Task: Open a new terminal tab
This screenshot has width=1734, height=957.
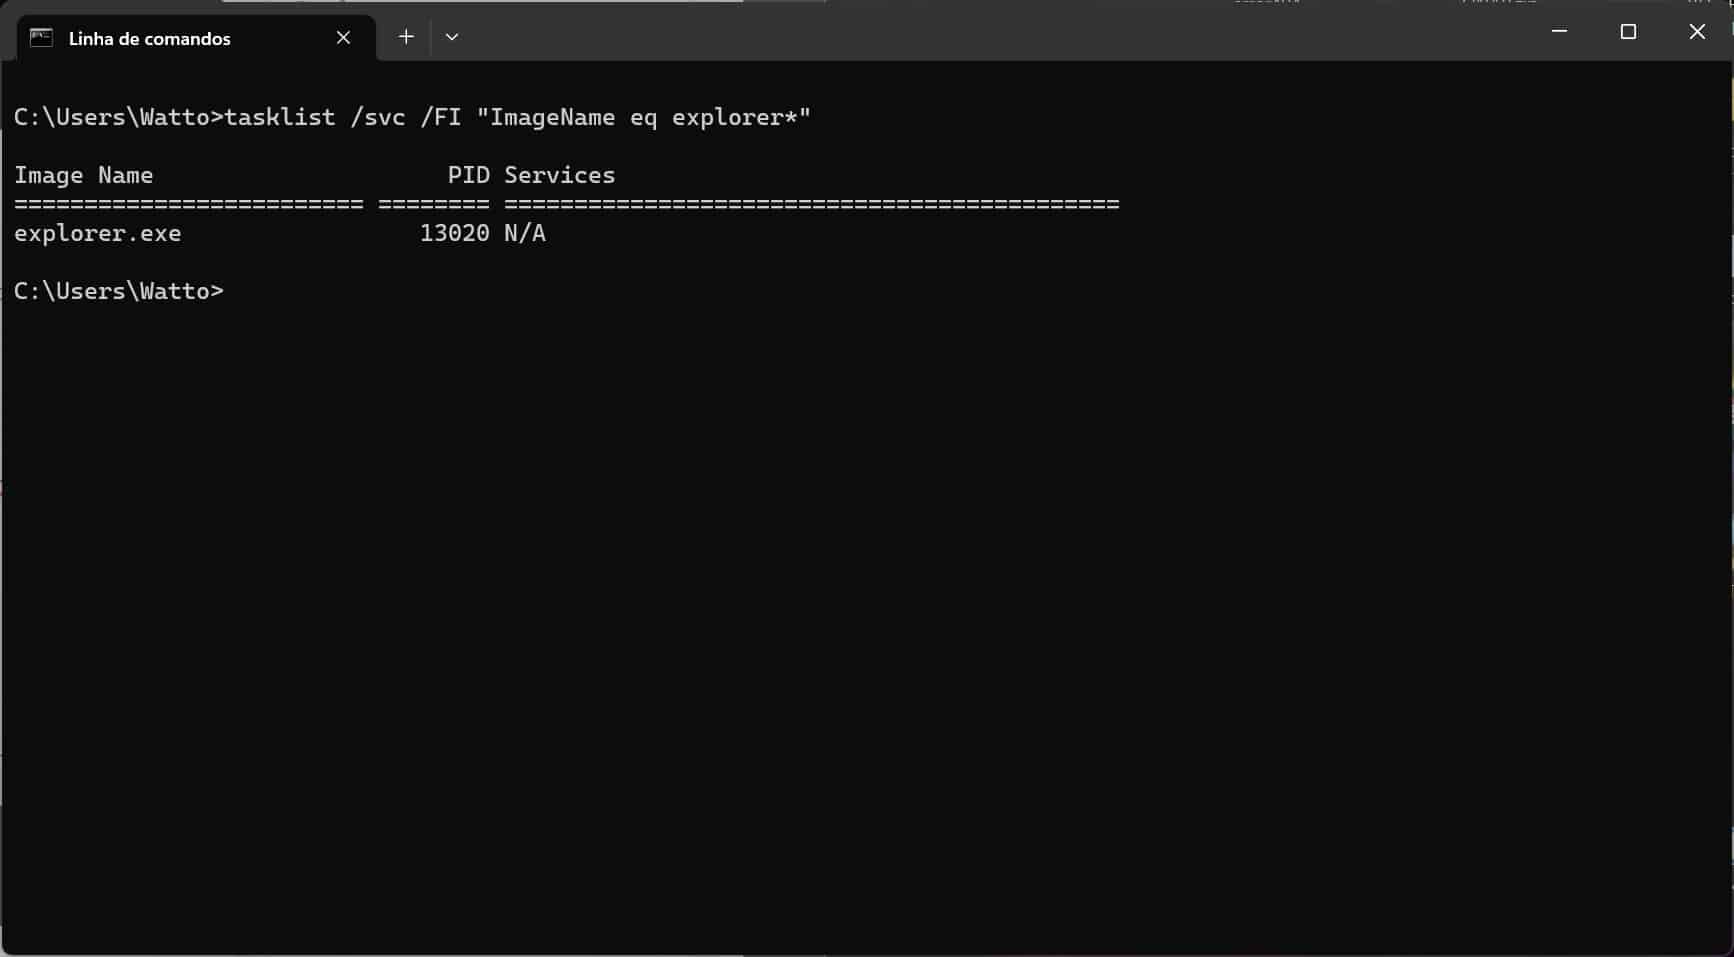Action: click(x=406, y=37)
